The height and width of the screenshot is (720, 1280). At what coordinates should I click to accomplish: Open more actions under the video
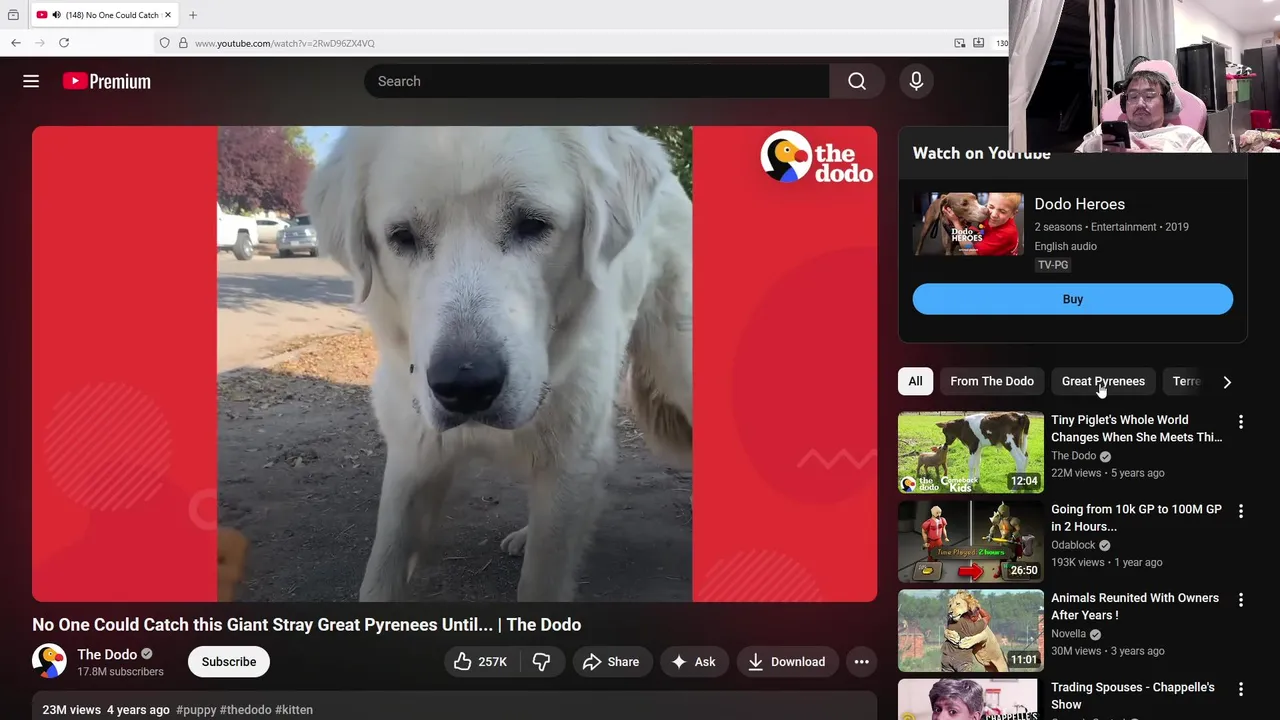coord(861,662)
